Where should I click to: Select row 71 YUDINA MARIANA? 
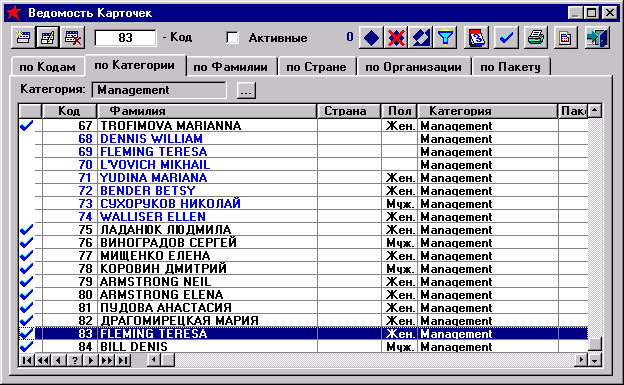[303, 178]
